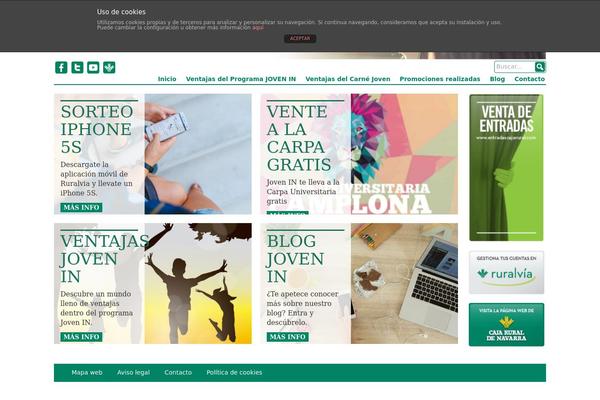Click the Caja Rural wheat logo icon
600x400 pixels.
click(x=109, y=67)
